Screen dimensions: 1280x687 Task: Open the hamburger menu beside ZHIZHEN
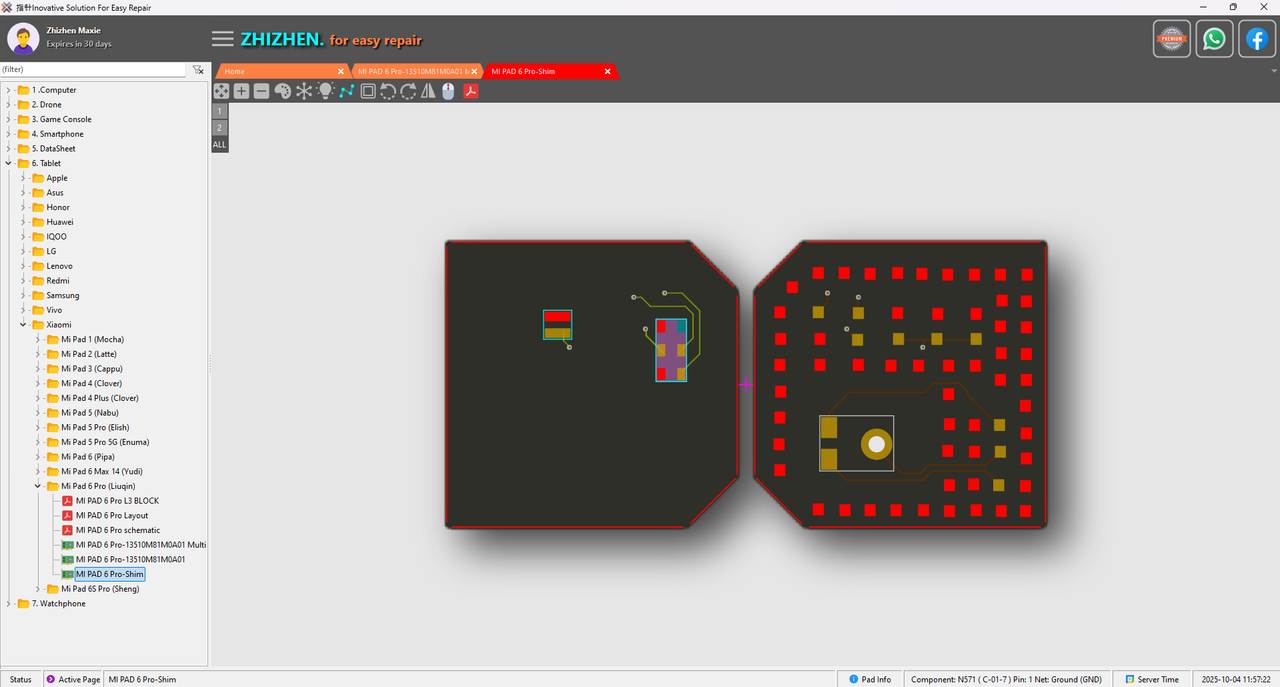223,39
